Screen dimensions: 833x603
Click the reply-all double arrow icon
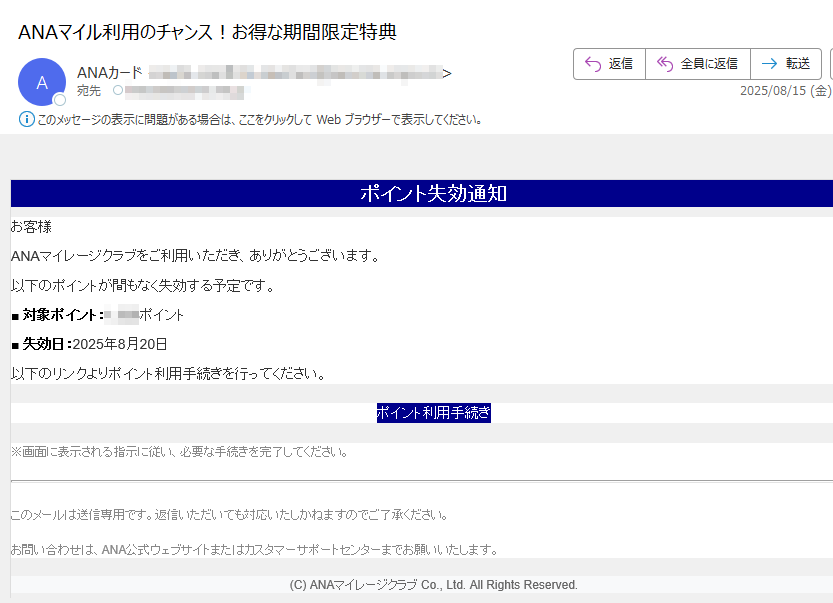pyautogui.click(x=665, y=64)
